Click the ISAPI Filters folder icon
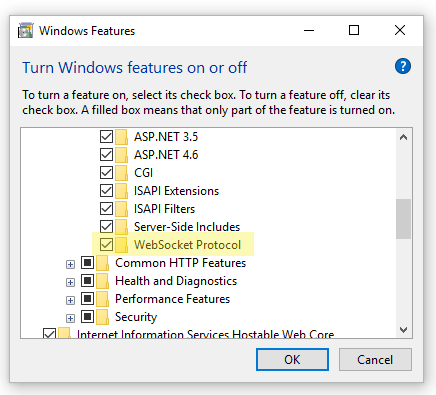 pos(122,209)
